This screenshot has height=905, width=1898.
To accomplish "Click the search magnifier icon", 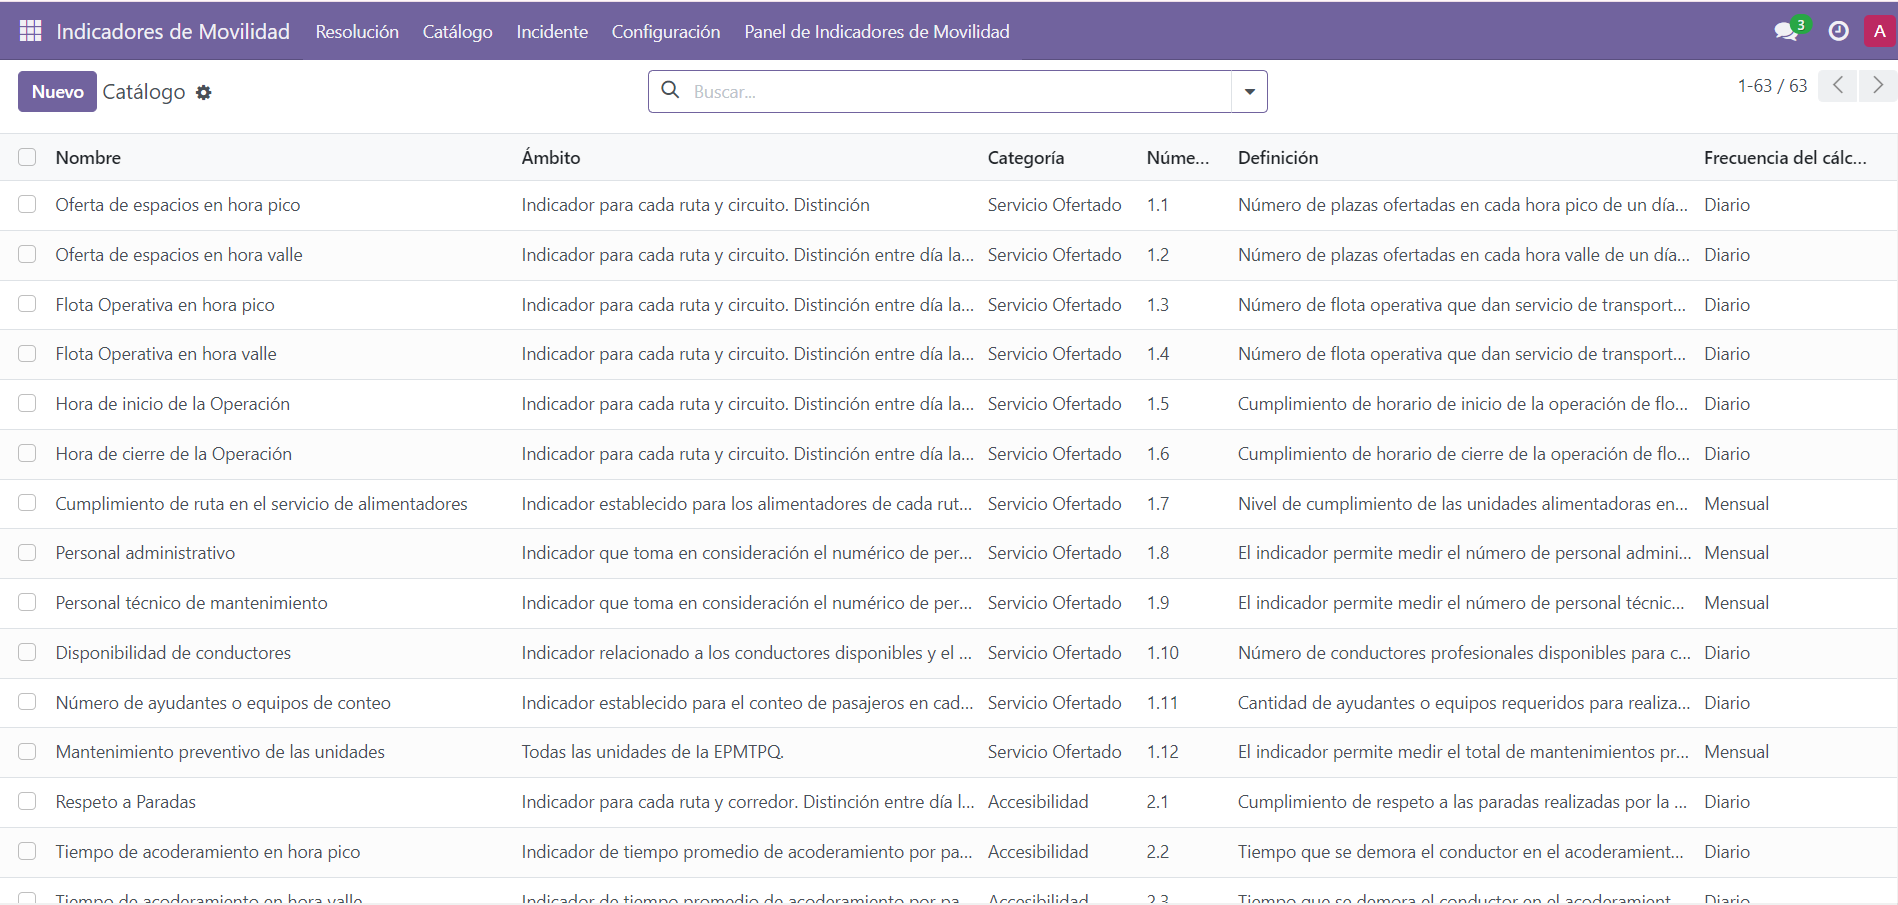I will 671,90.
